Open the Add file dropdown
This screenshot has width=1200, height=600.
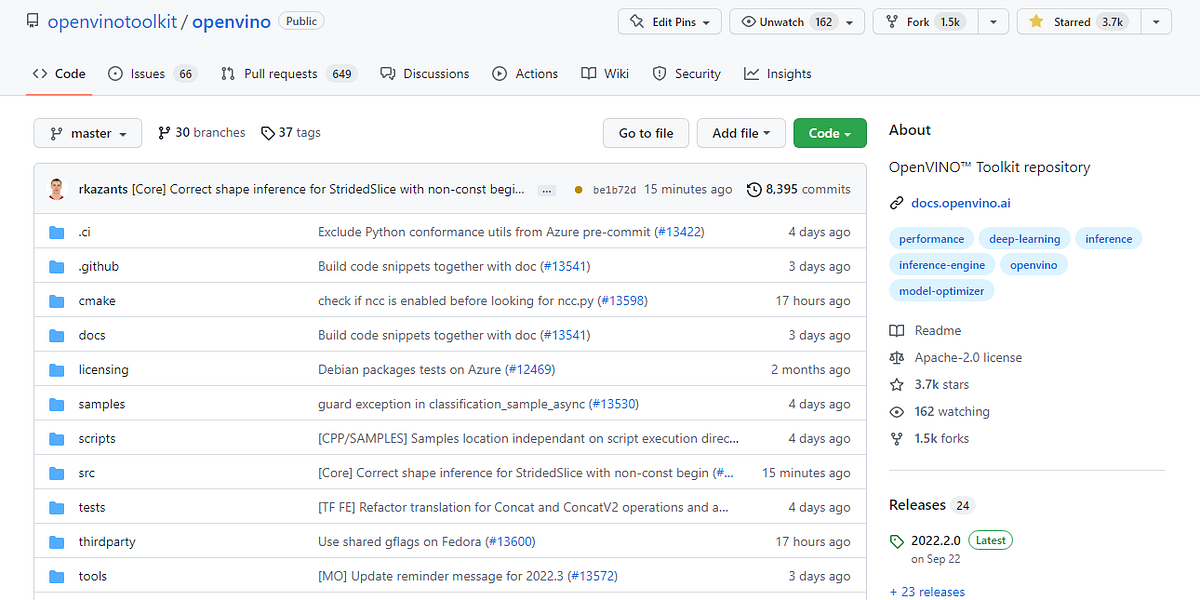741,133
